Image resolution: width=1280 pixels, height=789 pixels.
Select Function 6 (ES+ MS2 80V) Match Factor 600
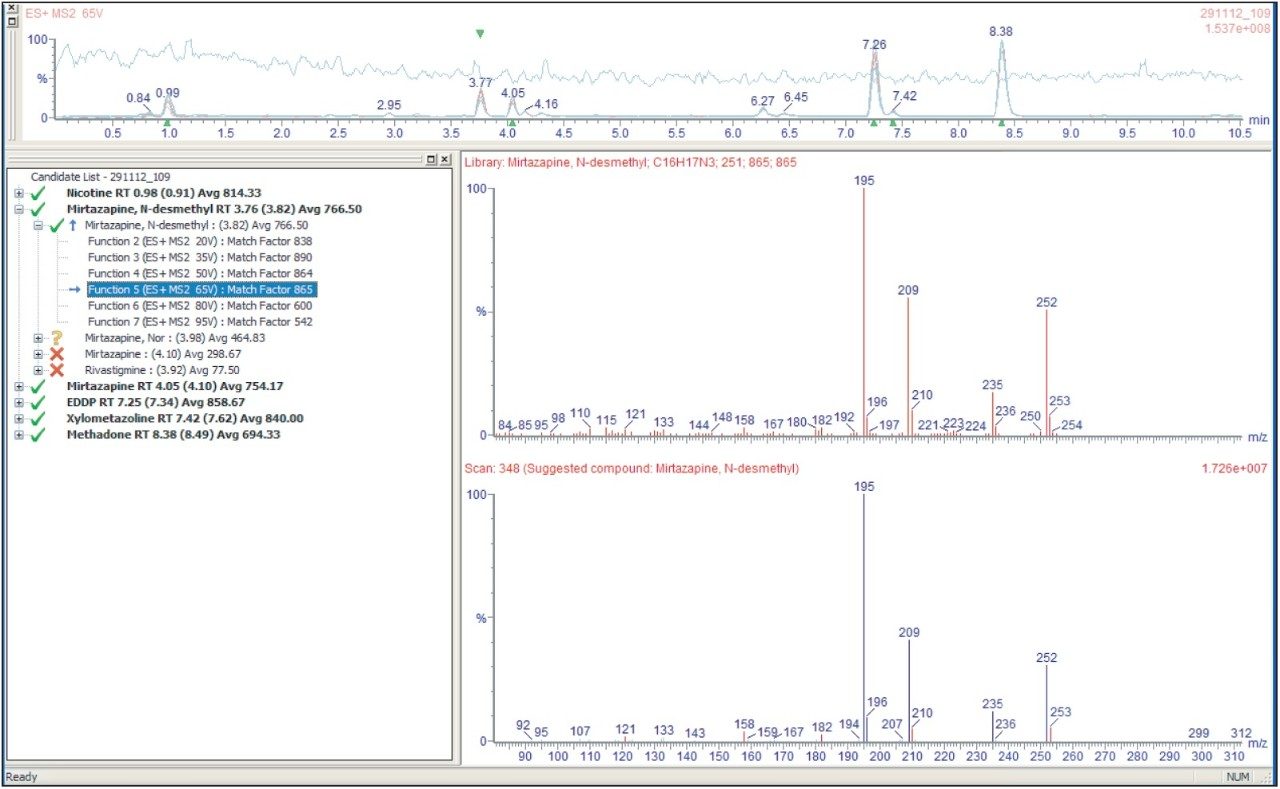click(x=200, y=306)
